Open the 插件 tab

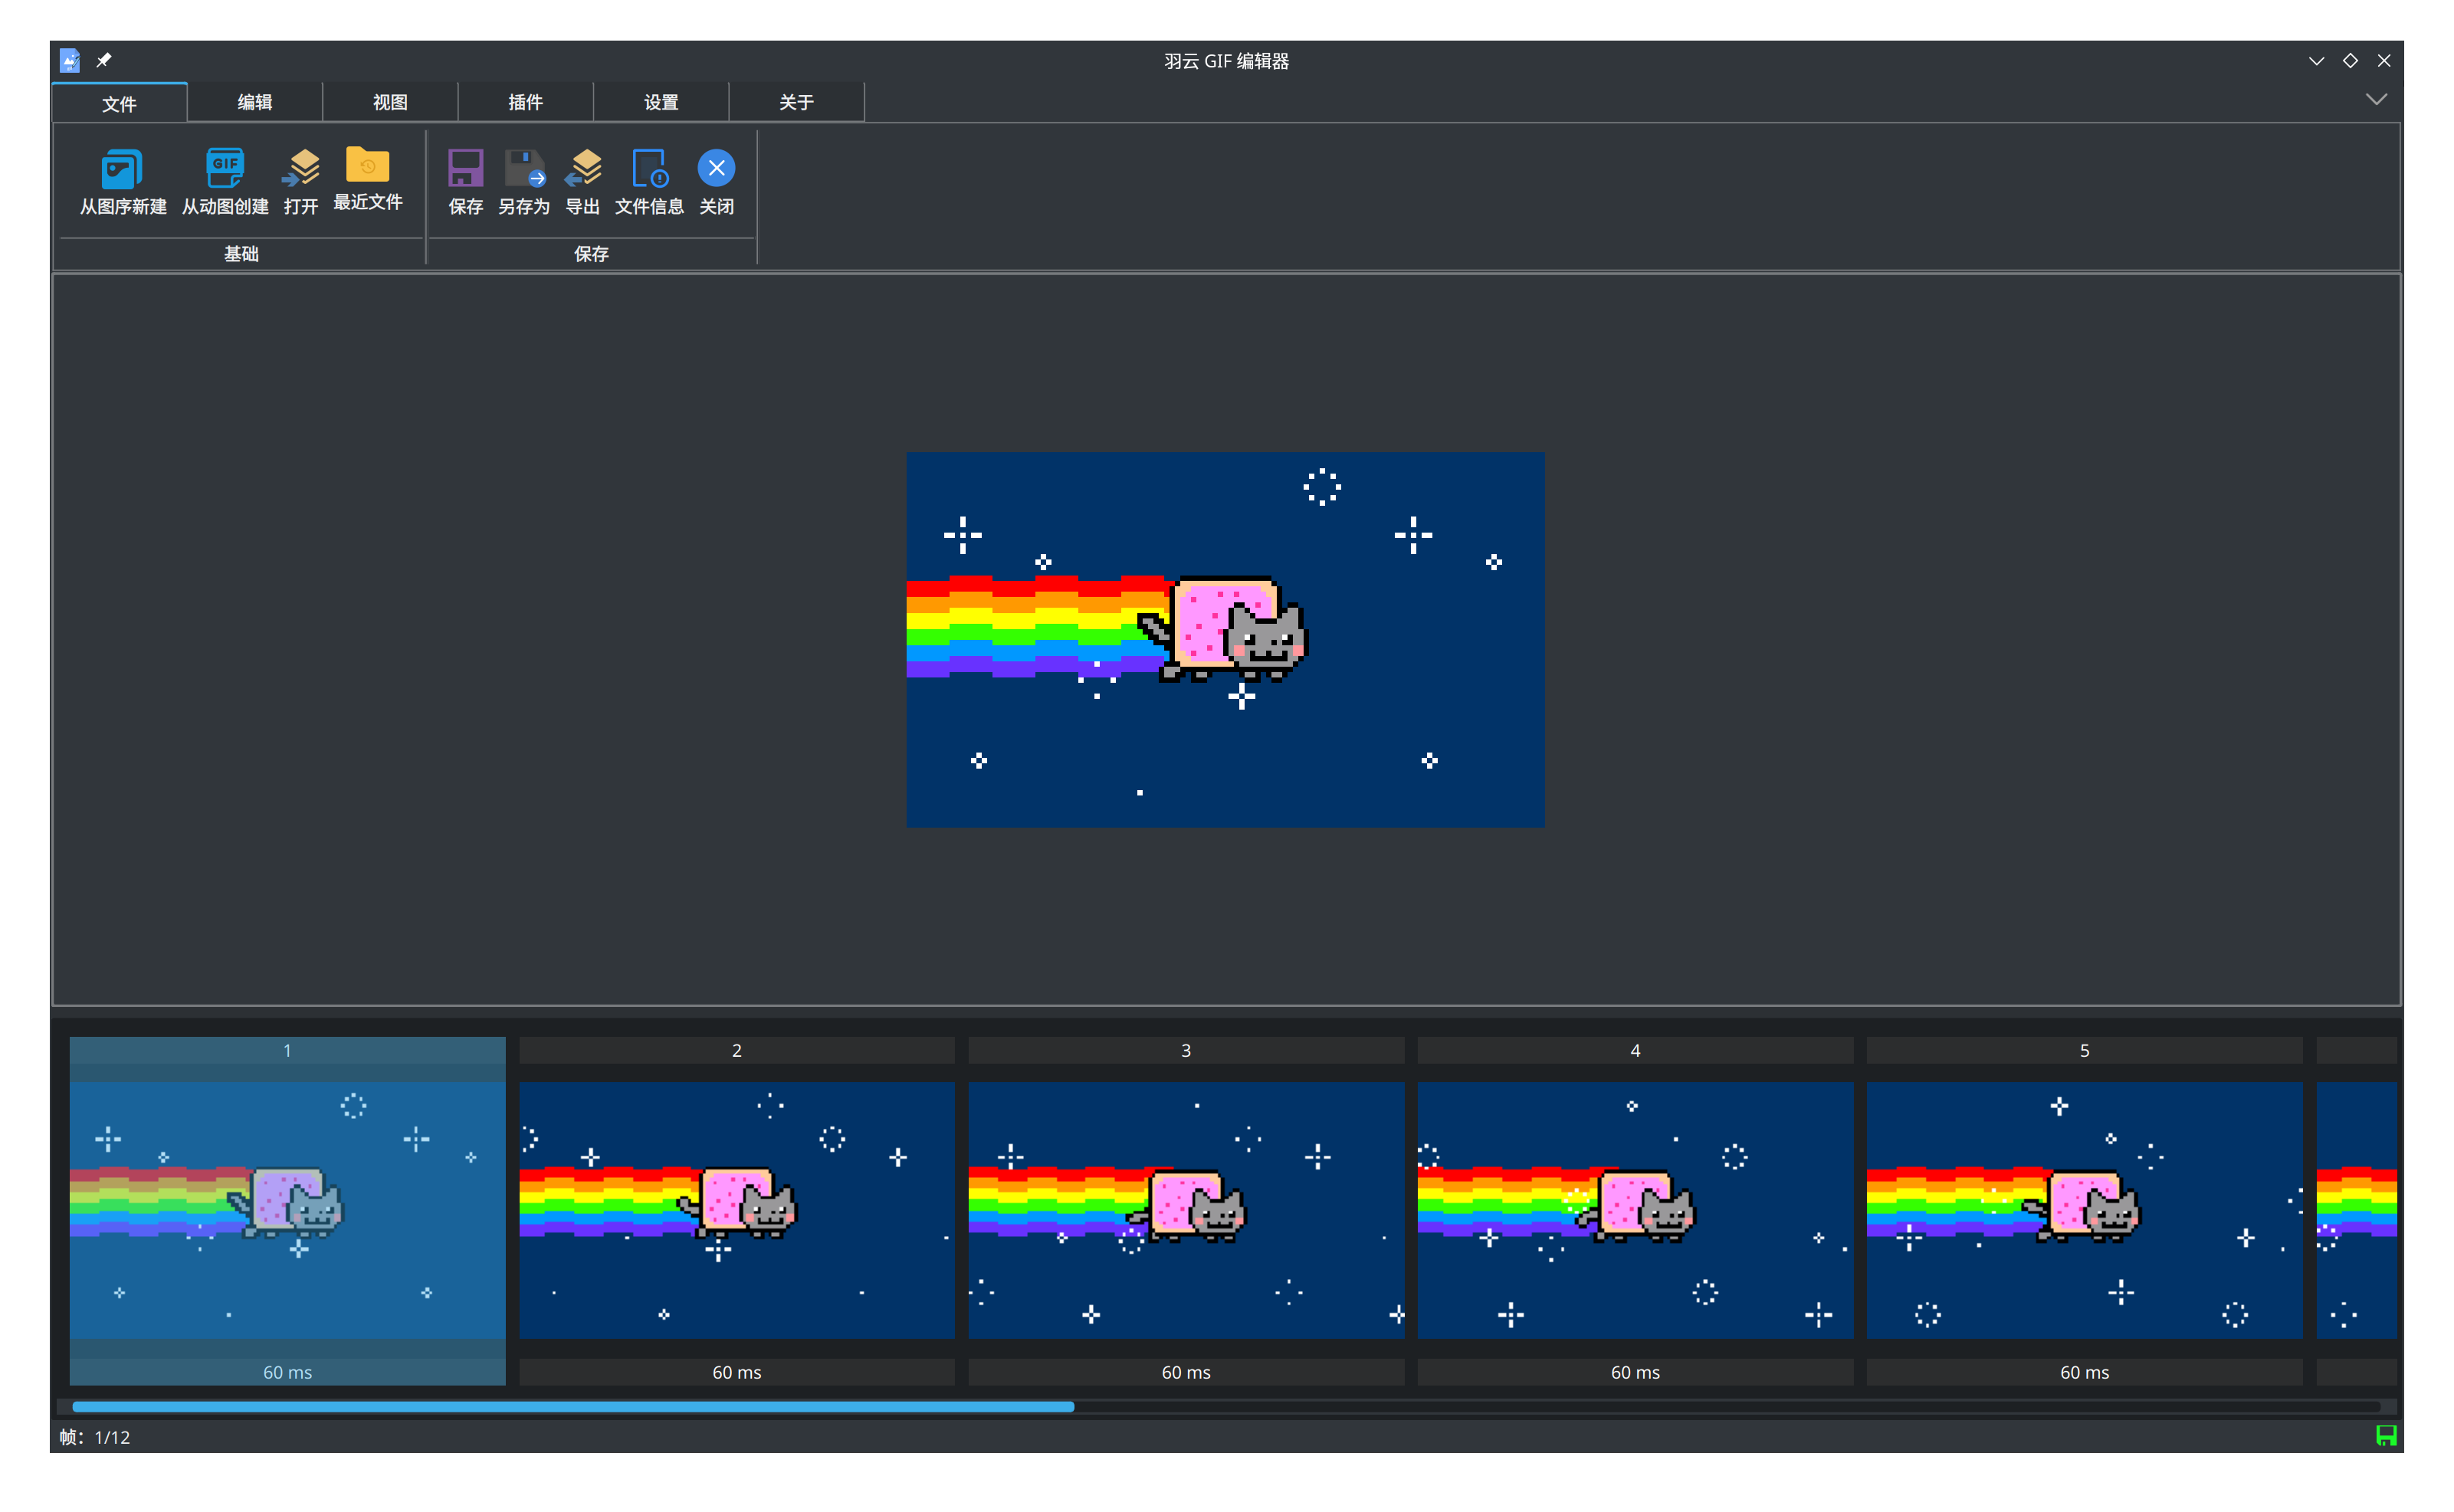[525, 102]
